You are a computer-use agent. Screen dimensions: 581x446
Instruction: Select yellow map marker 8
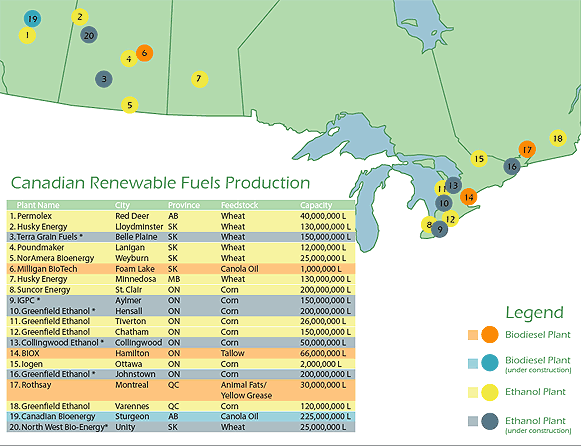click(x=428, y=224)
